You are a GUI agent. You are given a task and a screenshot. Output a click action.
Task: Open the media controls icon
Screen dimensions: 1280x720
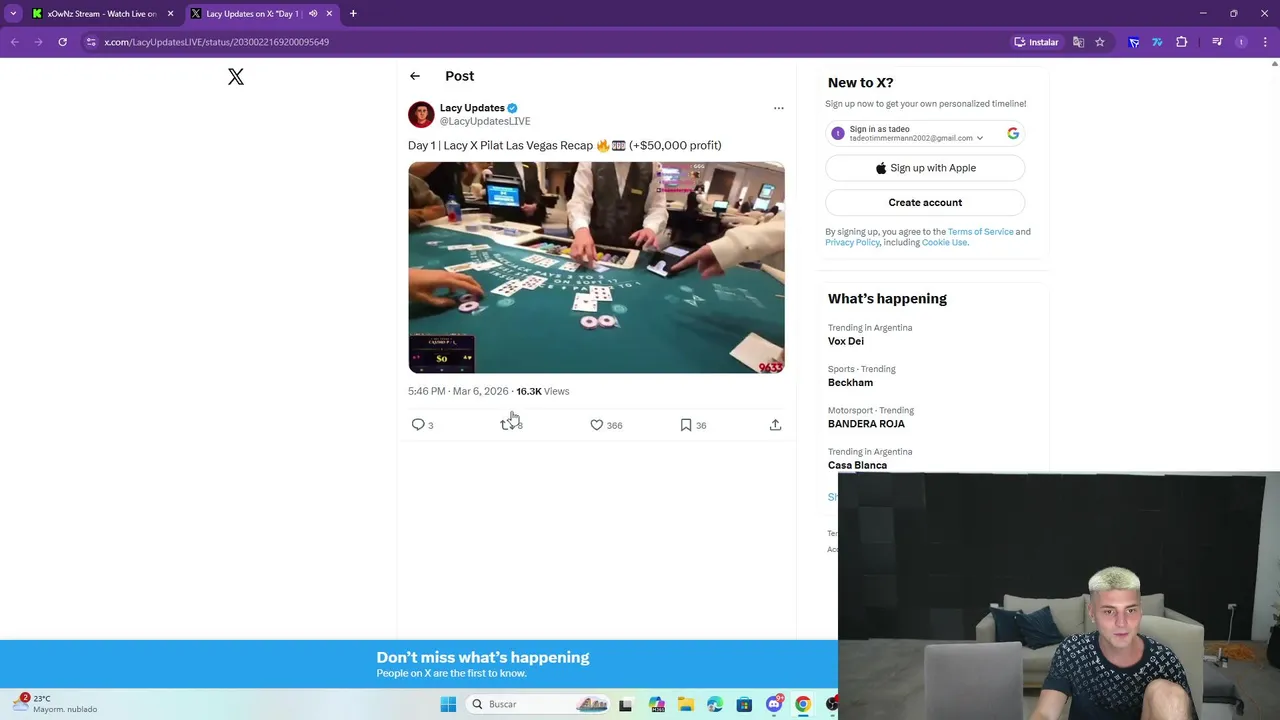click(1217, 42)
